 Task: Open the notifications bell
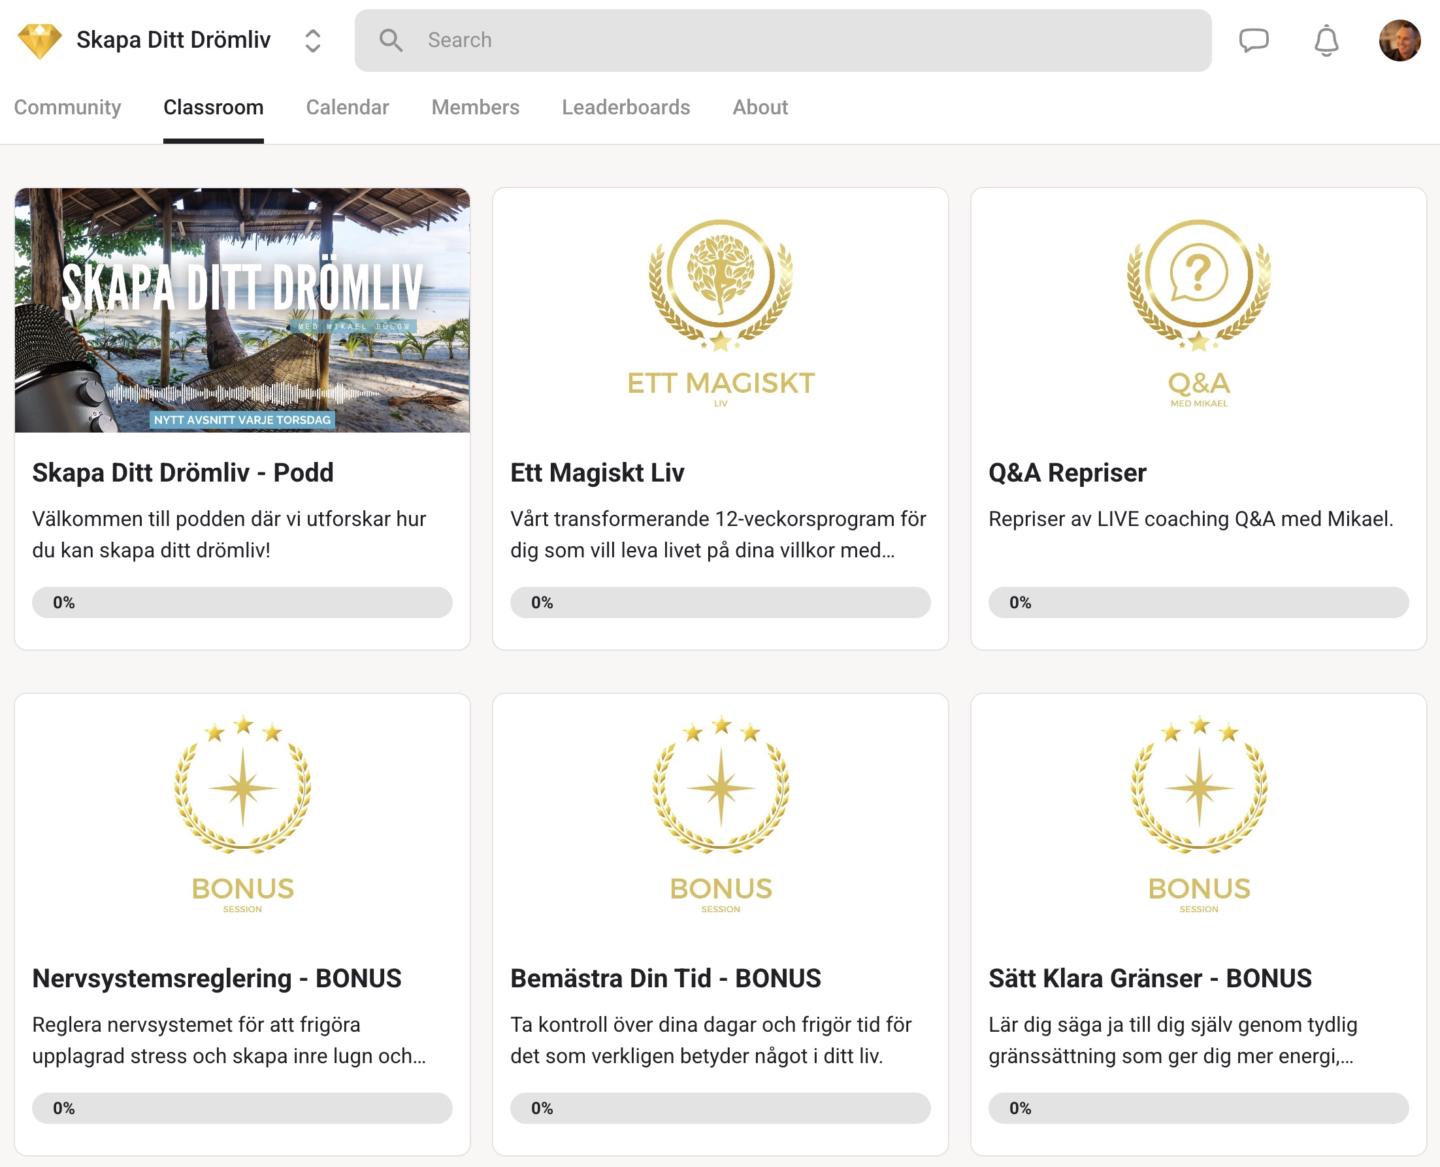(x=1326, y=41)
